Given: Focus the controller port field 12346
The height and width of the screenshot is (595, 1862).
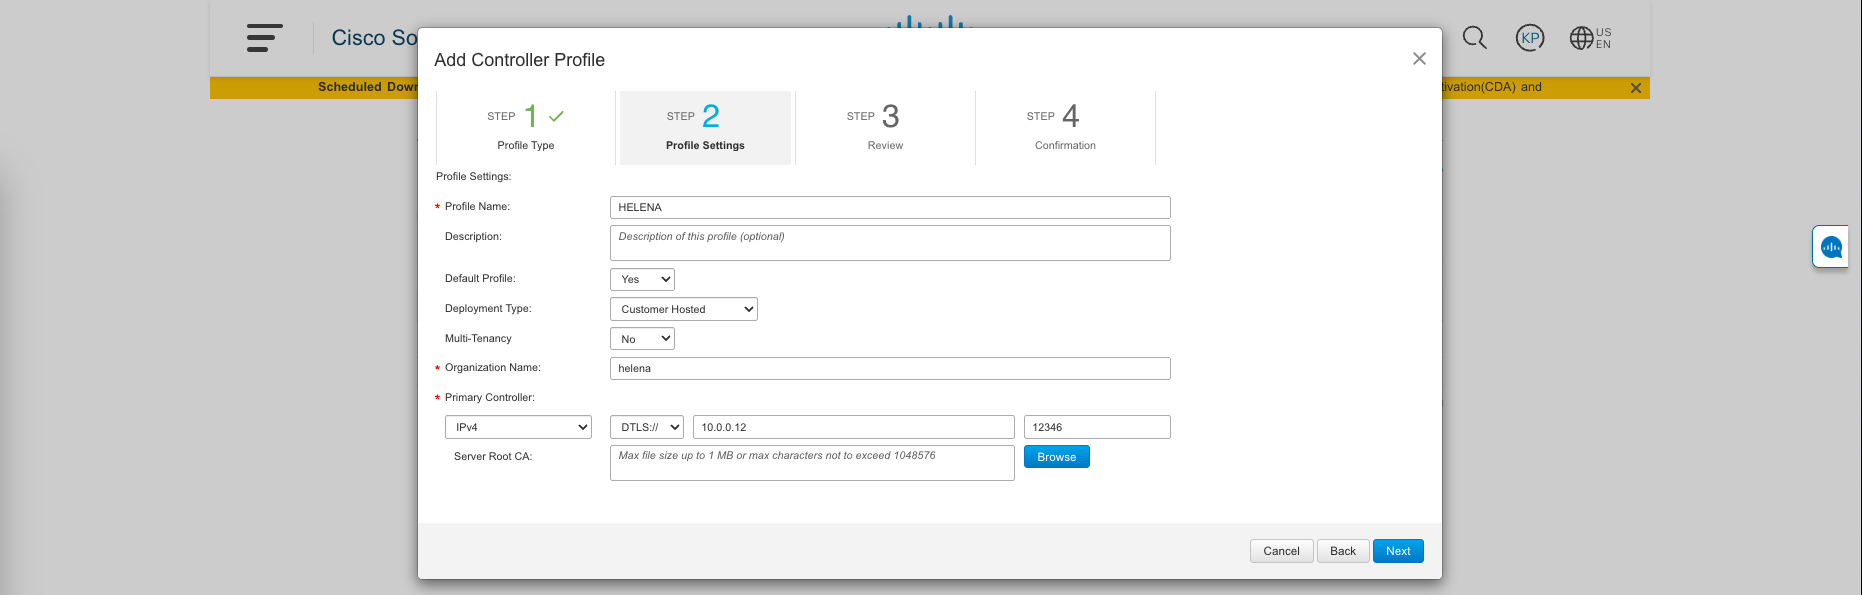Looking at the screenshot, I should [1096, 427].
